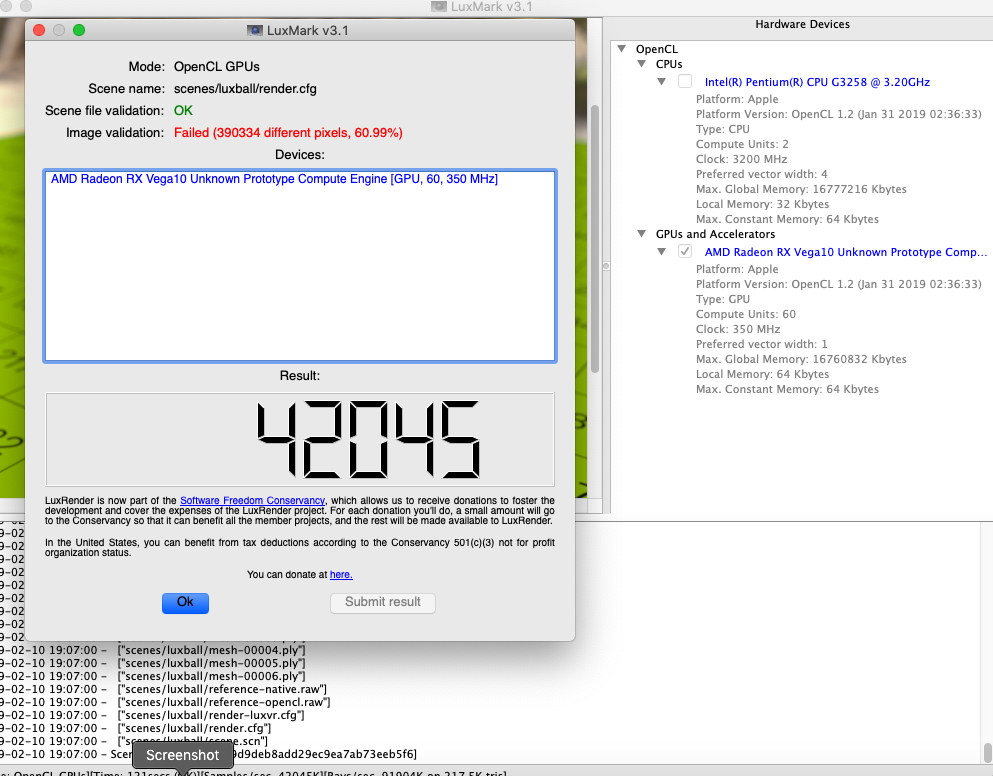
Task: Click the 'Compute Units: 2' CPU line
Action: pyautogui.click(x=742, y=144)
